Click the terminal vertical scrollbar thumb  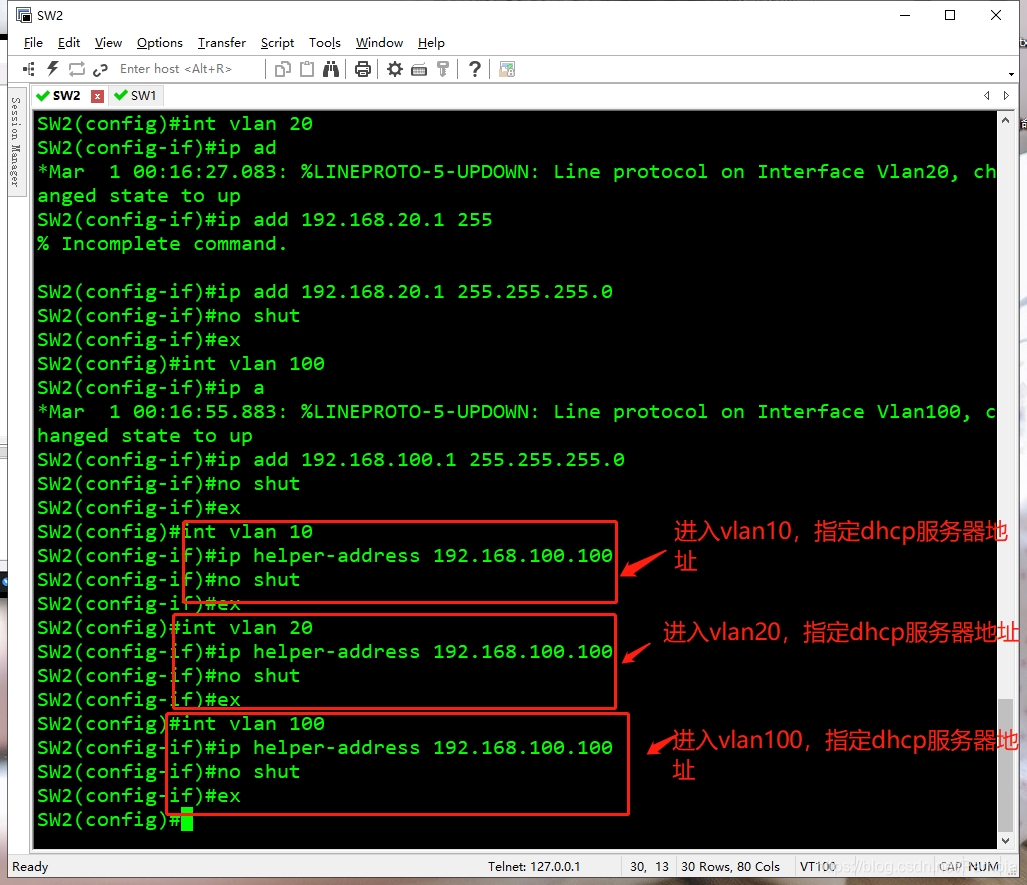tap(1005, 764)
